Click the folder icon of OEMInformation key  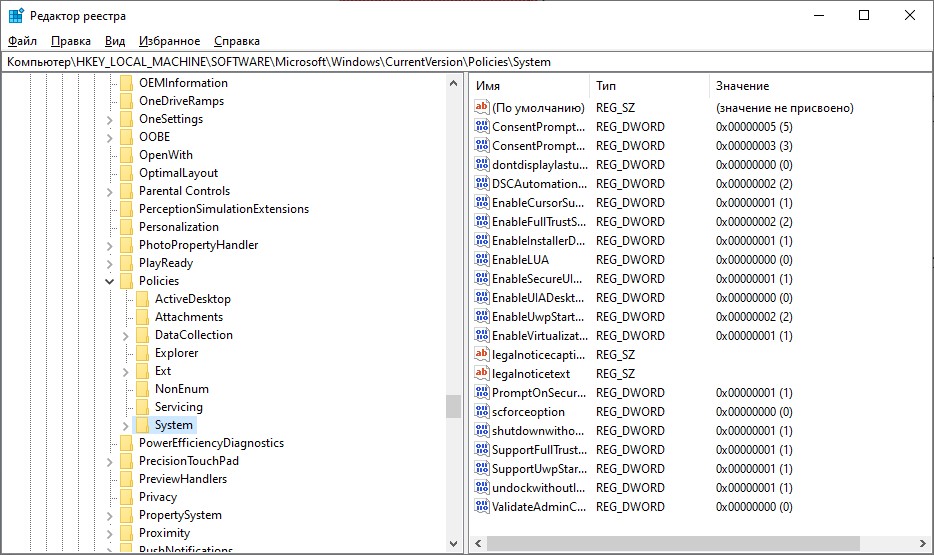pos(126,83)
